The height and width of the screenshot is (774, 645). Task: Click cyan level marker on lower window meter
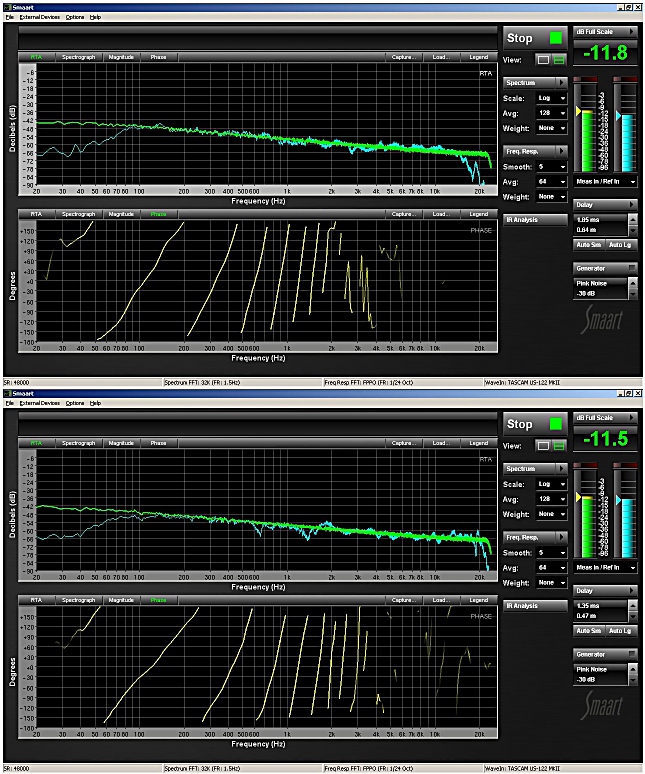(618, 501)
